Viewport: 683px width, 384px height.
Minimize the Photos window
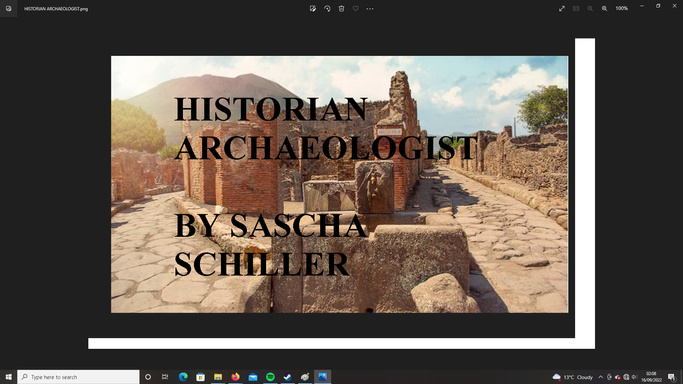point(642,6)
